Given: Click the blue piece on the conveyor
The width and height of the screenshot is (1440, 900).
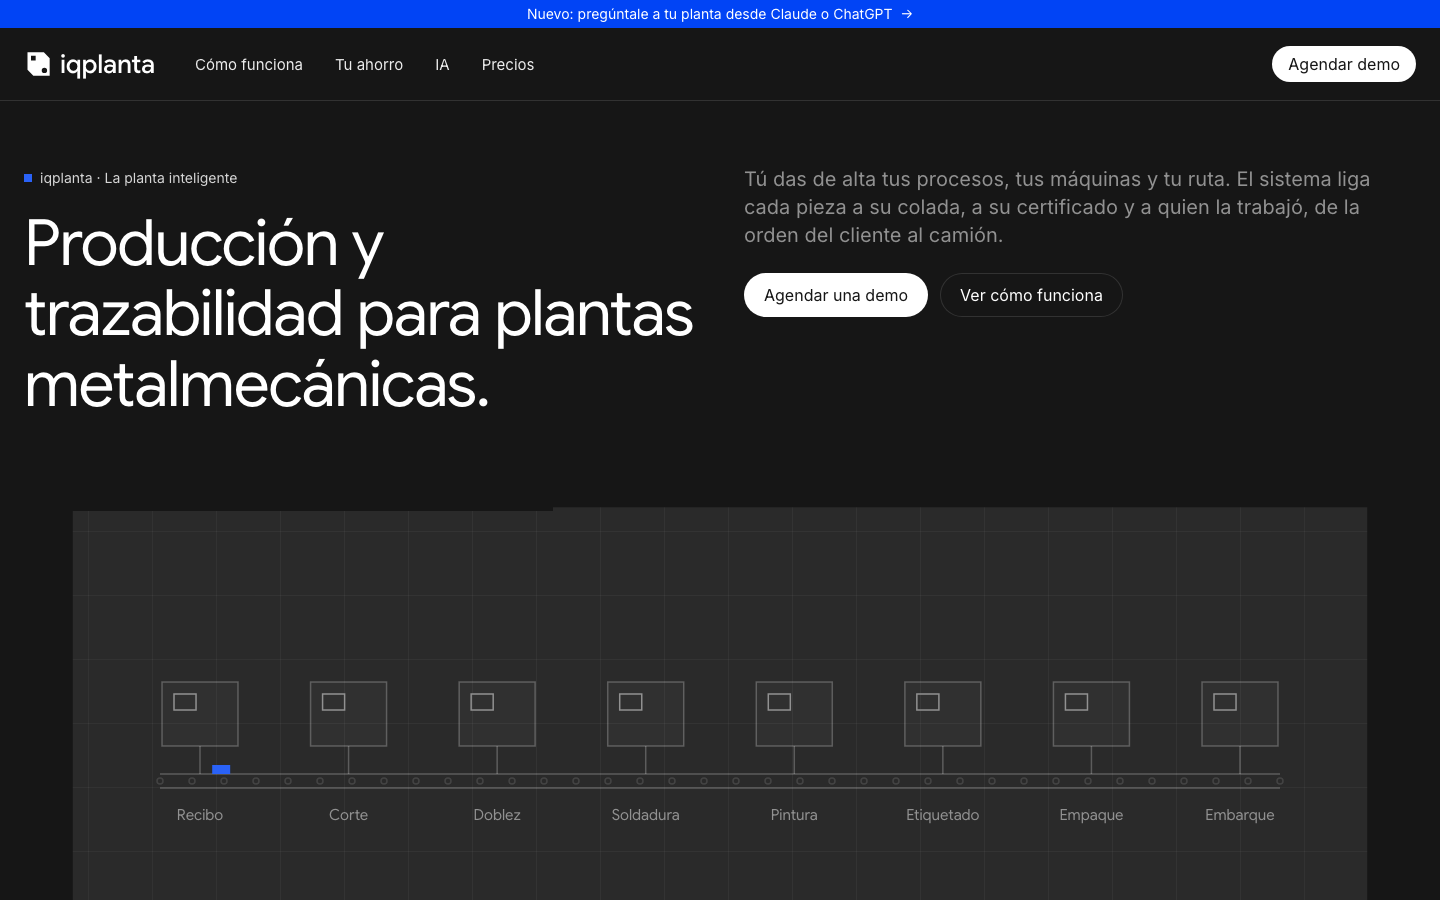Looking at the screenshot, I should [x=221, y=769].
